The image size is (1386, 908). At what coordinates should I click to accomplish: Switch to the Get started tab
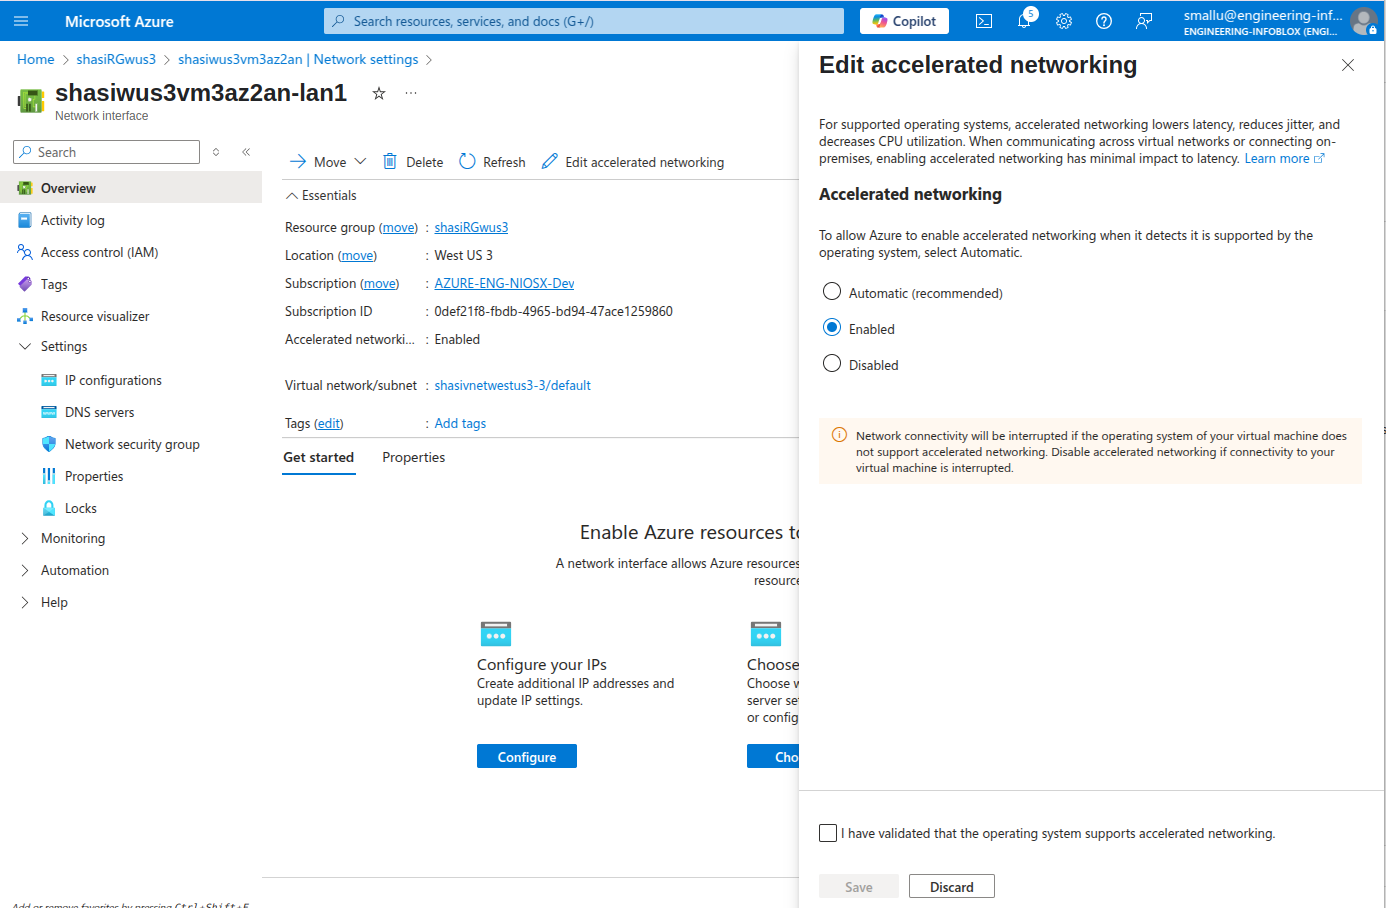click(318, 458)
